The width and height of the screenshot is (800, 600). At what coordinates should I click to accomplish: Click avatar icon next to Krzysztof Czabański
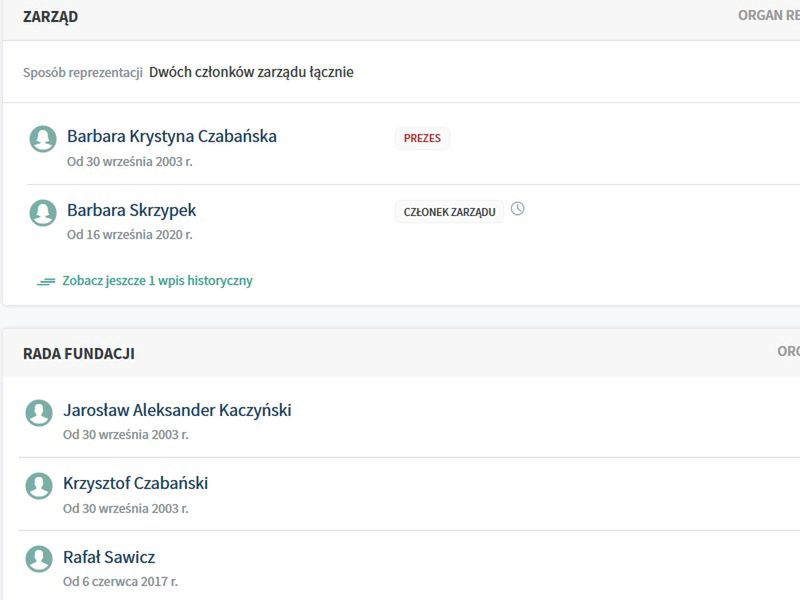(39, 486)
